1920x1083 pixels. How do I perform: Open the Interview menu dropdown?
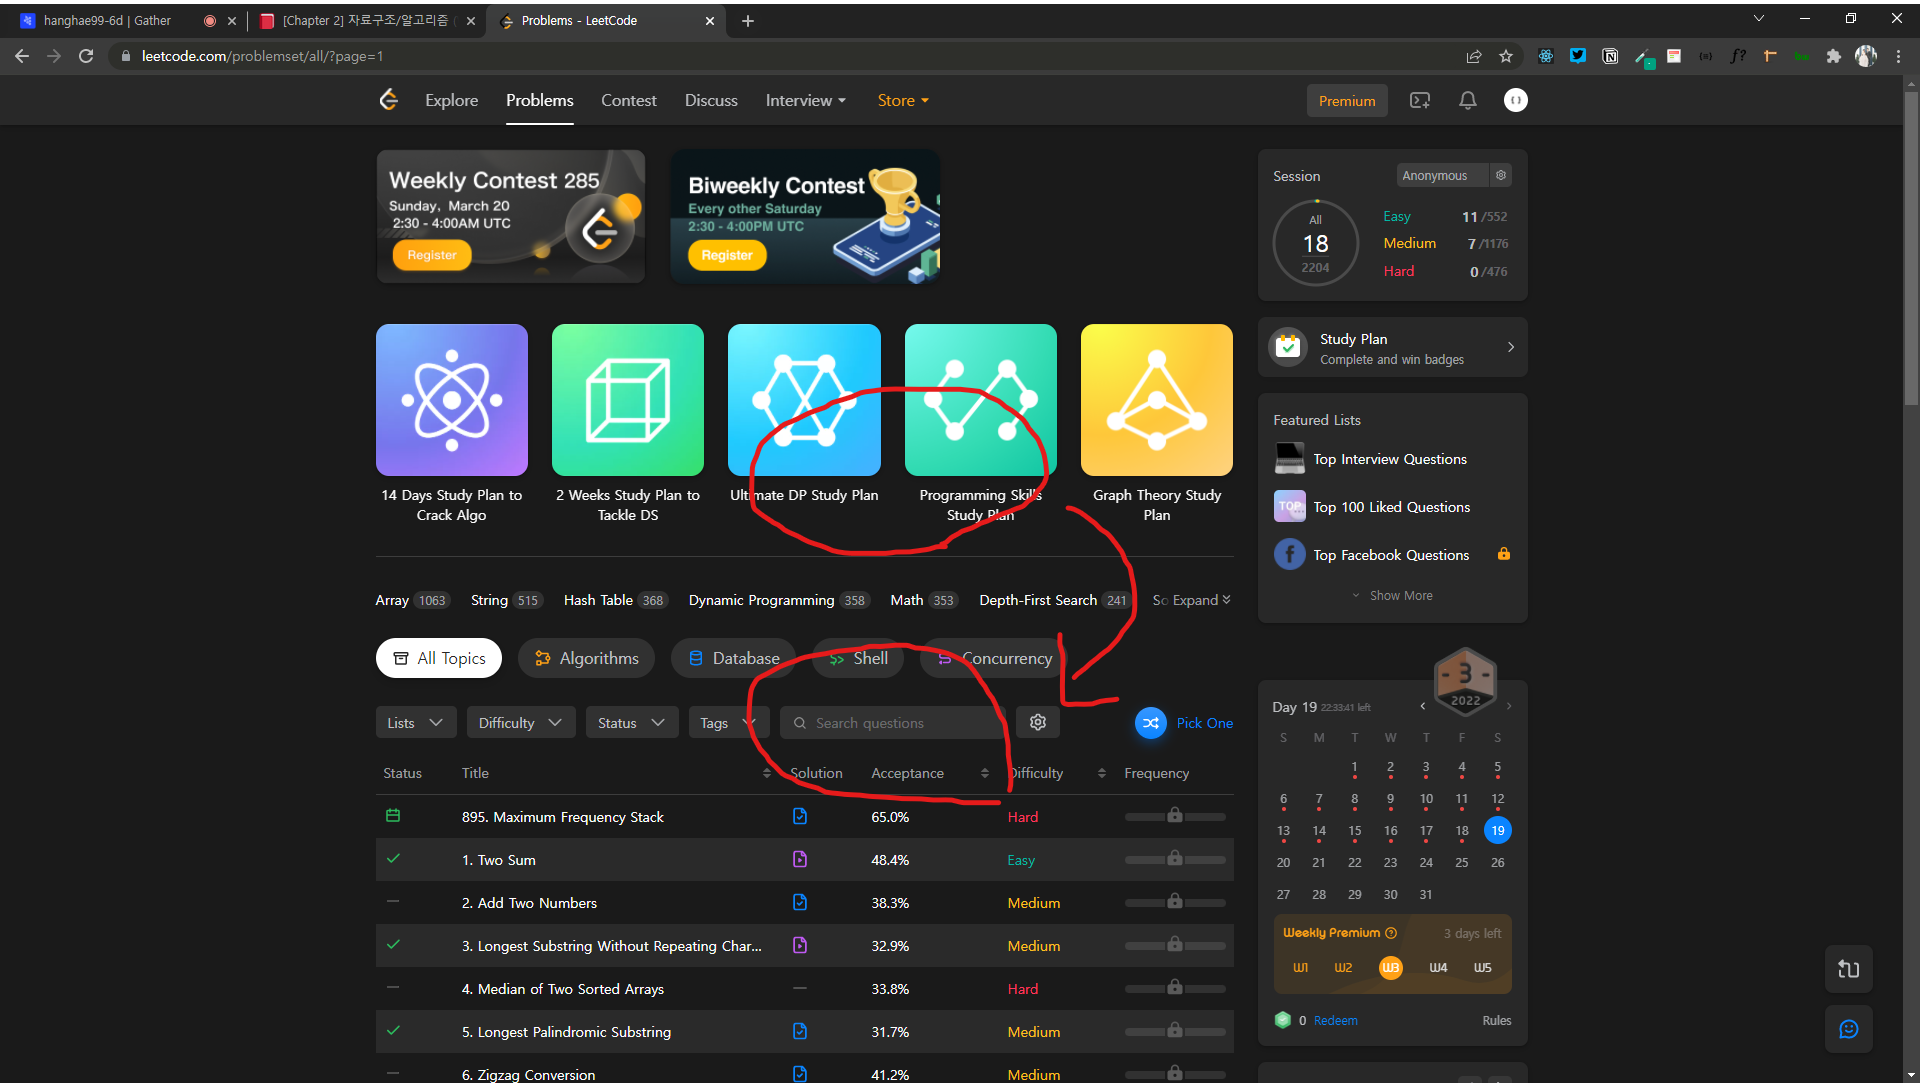(x=806, y=100)
